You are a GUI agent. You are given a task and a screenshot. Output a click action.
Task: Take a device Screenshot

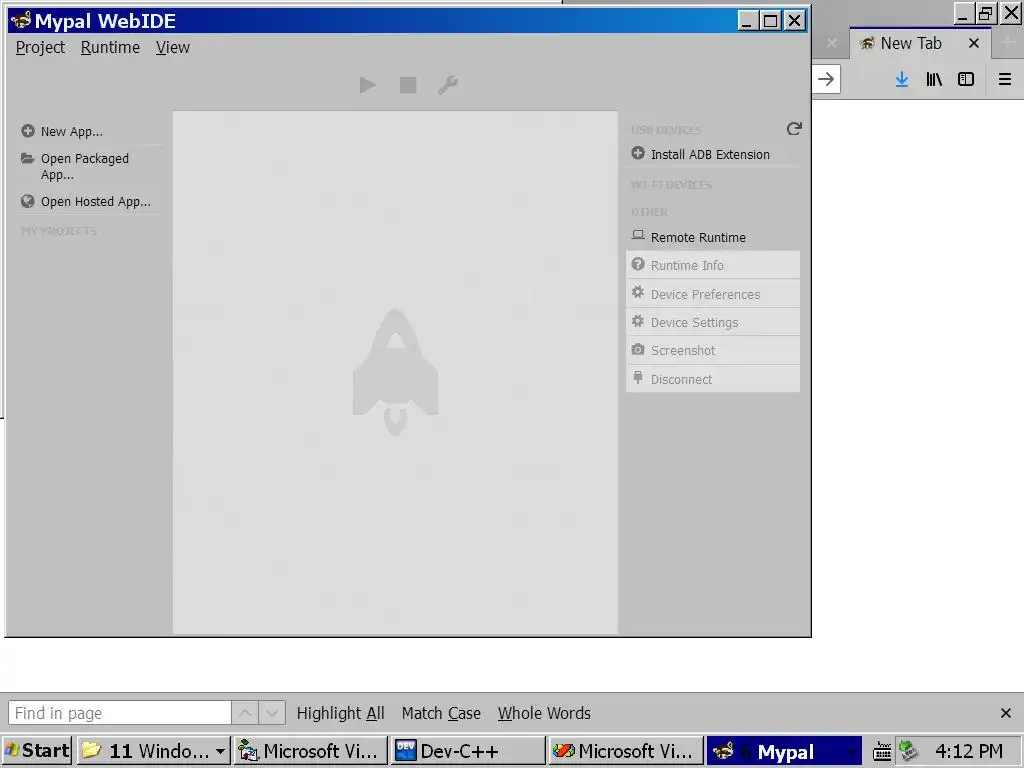coord(712,350)
